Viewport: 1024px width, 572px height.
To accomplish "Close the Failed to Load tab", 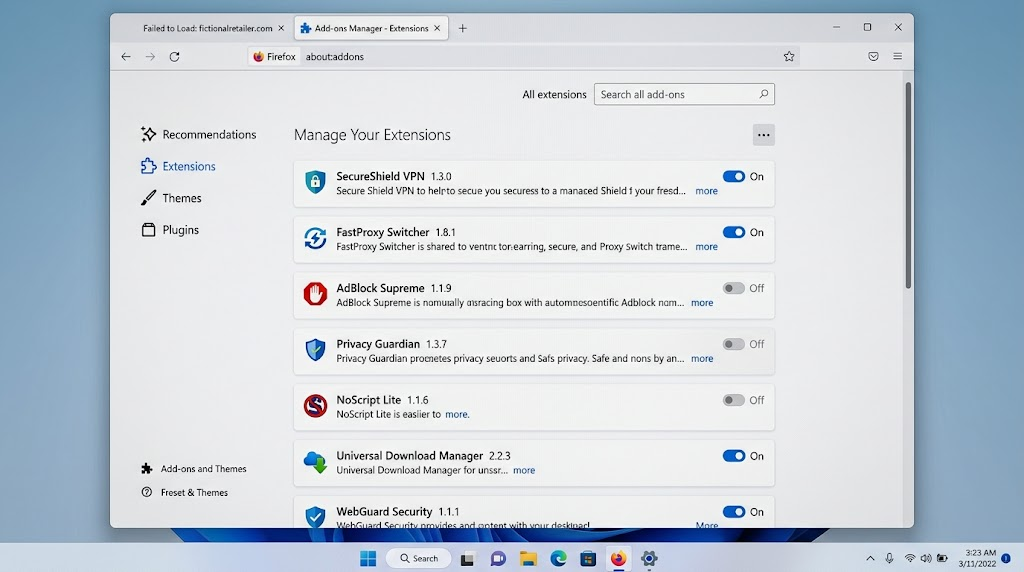I will 281,28.
